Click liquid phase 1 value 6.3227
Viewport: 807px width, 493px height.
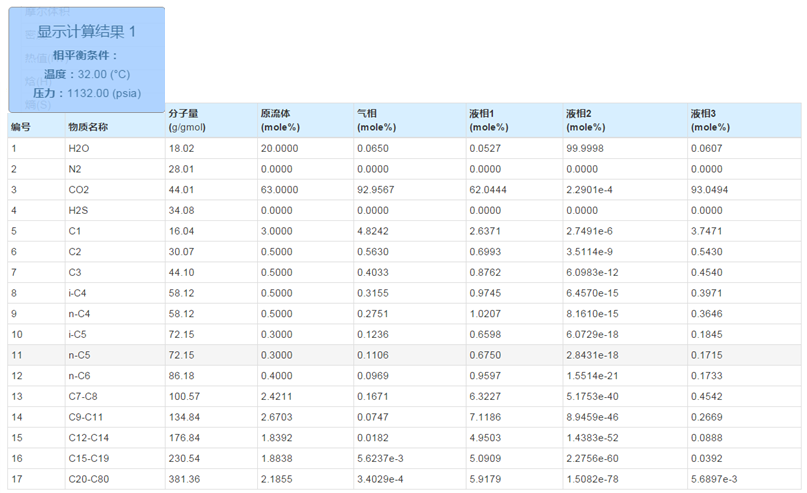click(485, 396)
